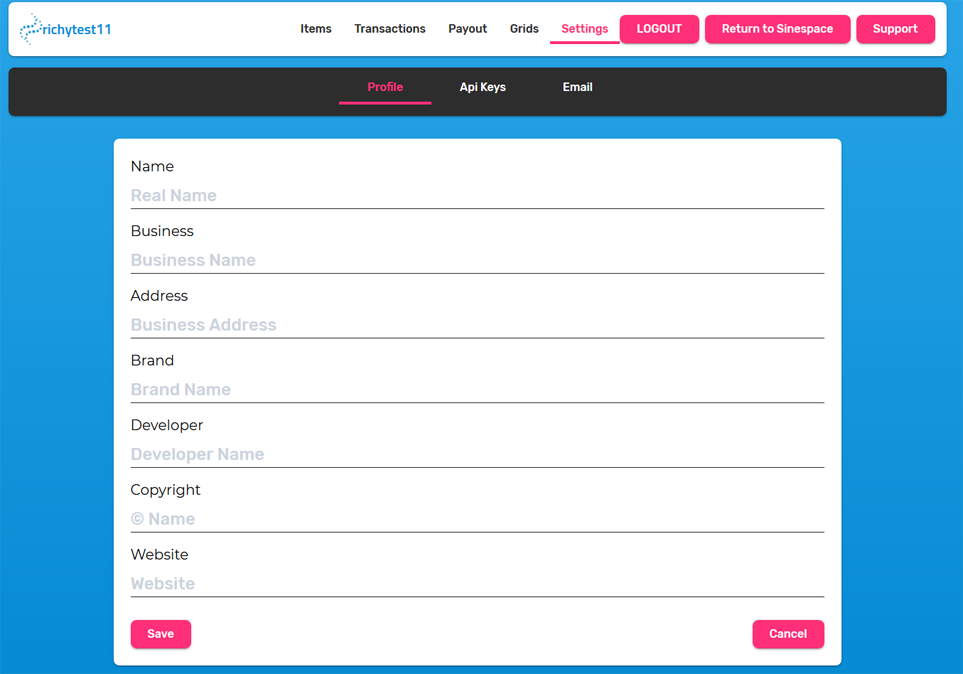Open the Payout section
The image size is (963, 674).
point(468,29)
